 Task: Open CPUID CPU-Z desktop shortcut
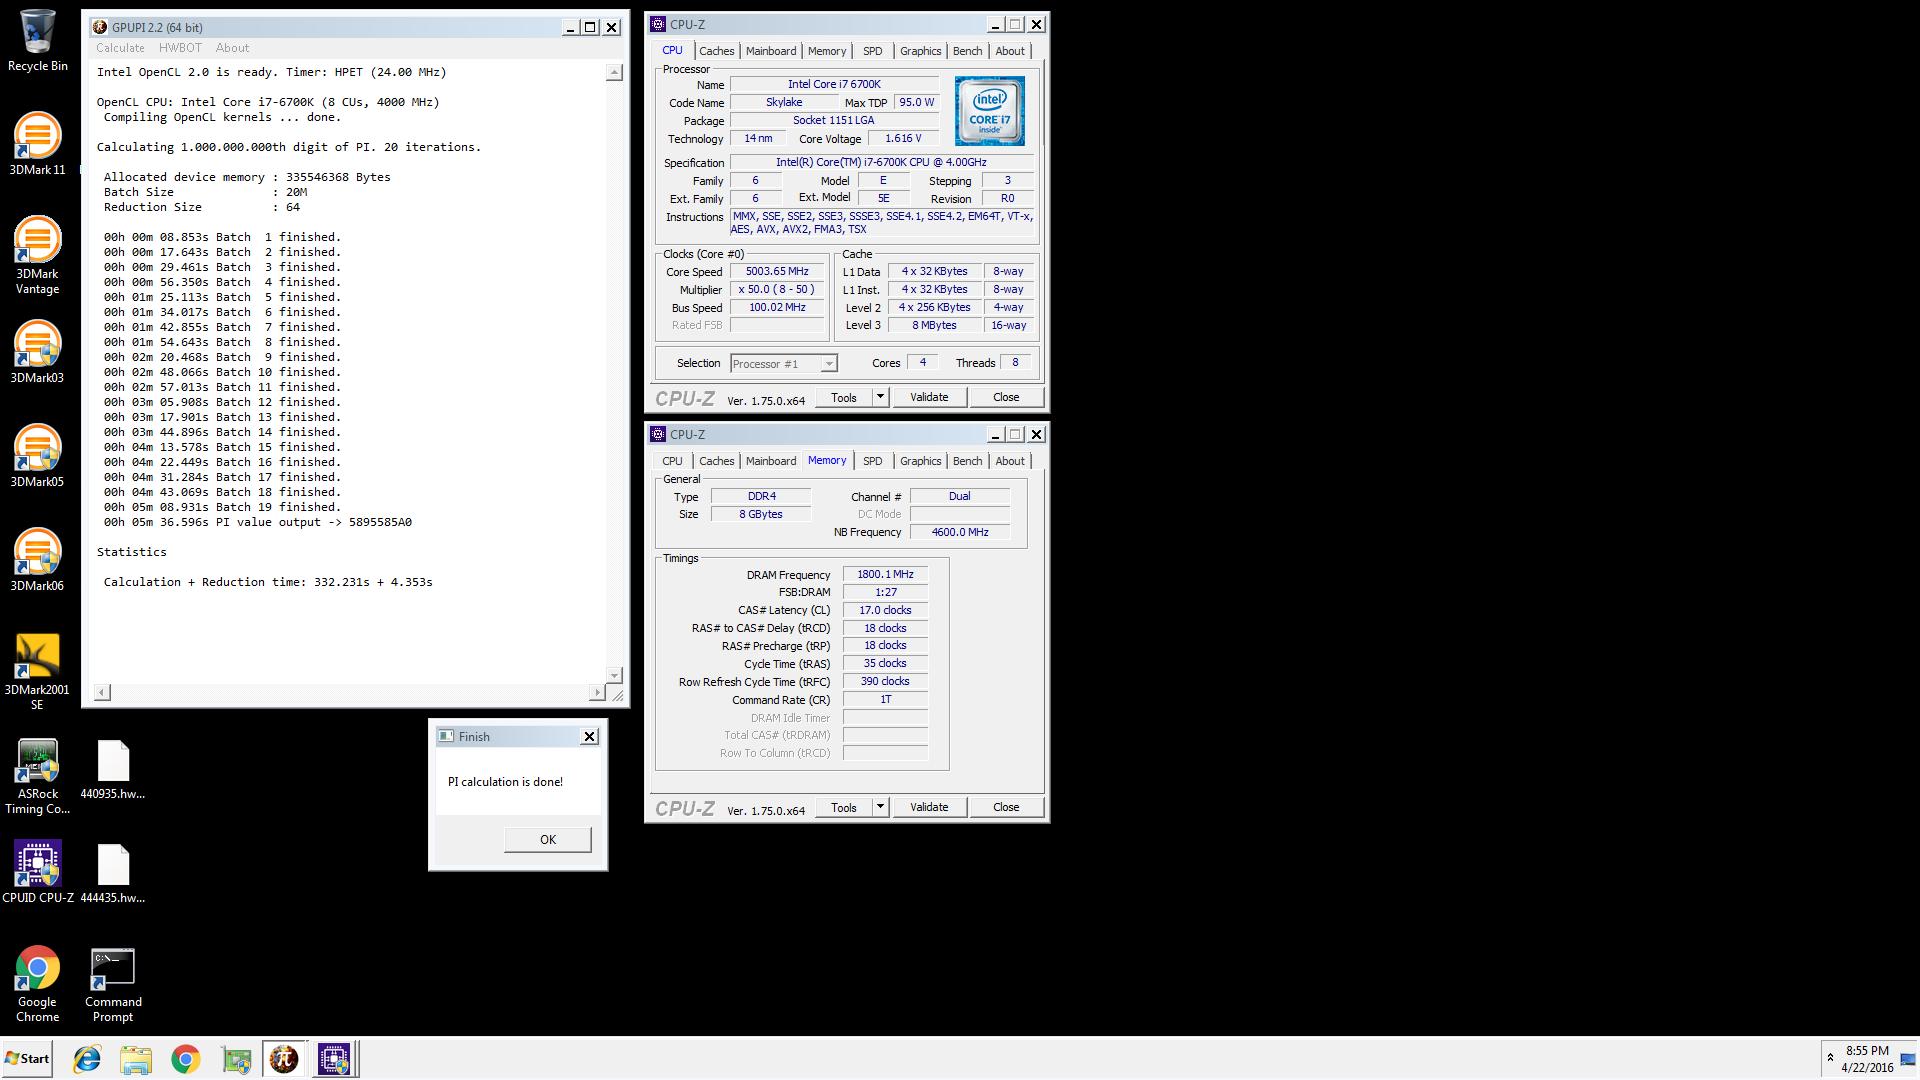[x=37, y=872]
